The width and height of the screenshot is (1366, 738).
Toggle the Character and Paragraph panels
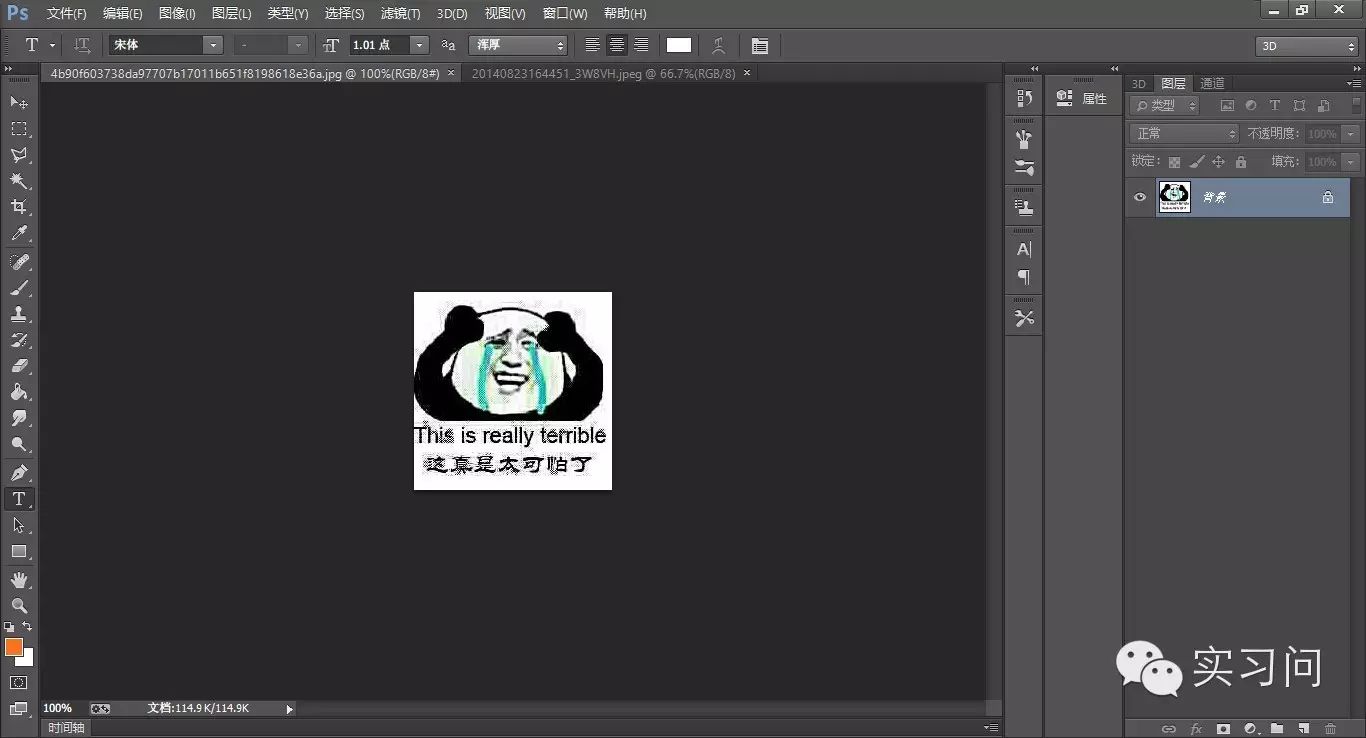click(760, 46)
